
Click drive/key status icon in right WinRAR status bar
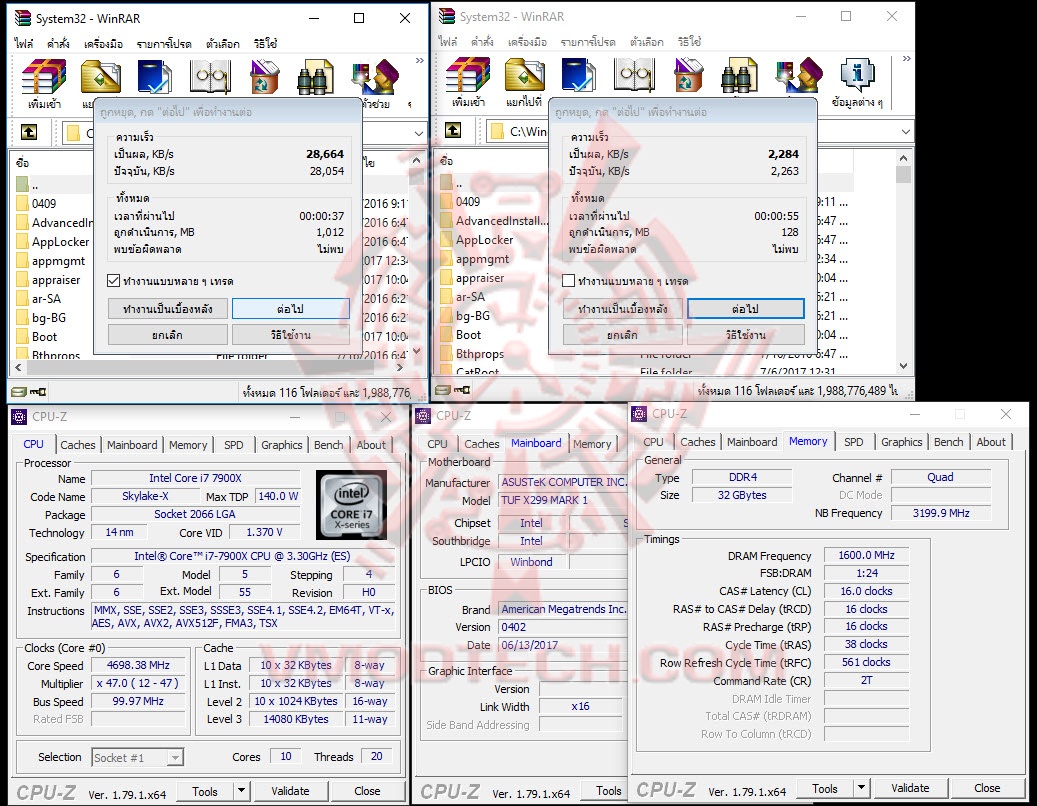coord(453,390)
